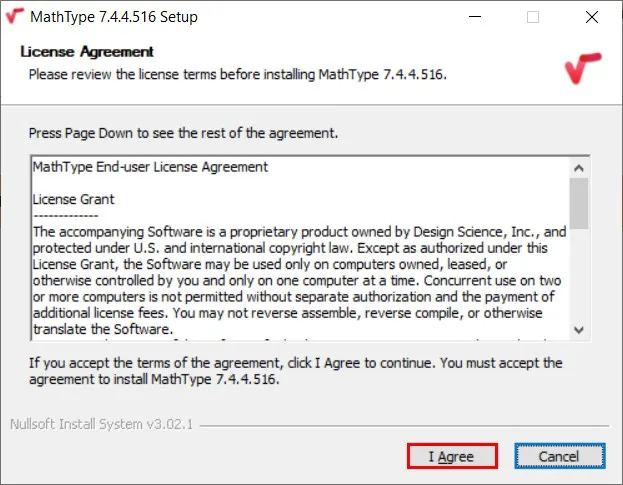This screenshot has width=623, height=485.
Task: Click the license box scroll-up arrow
Action: (x=579, y=166)
